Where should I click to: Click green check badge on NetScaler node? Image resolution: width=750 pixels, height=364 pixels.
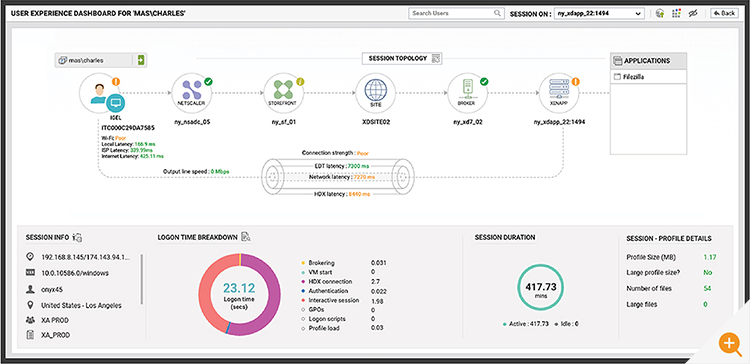point(208,81)
